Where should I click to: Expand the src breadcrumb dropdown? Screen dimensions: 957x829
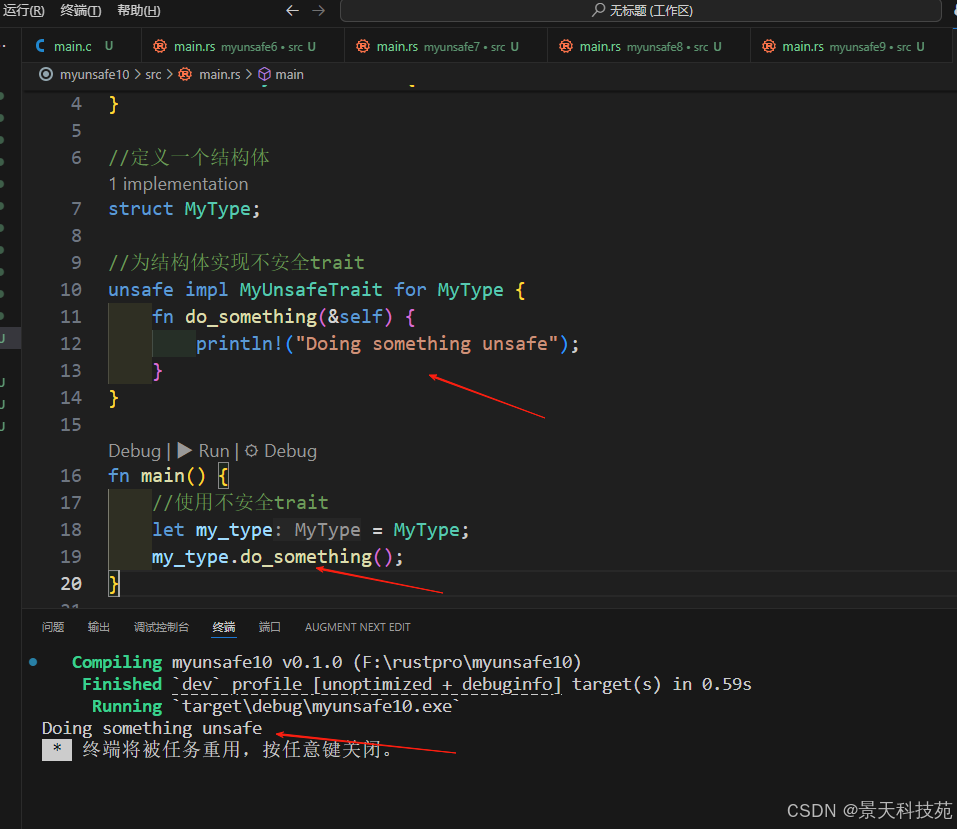pos(153,74)
